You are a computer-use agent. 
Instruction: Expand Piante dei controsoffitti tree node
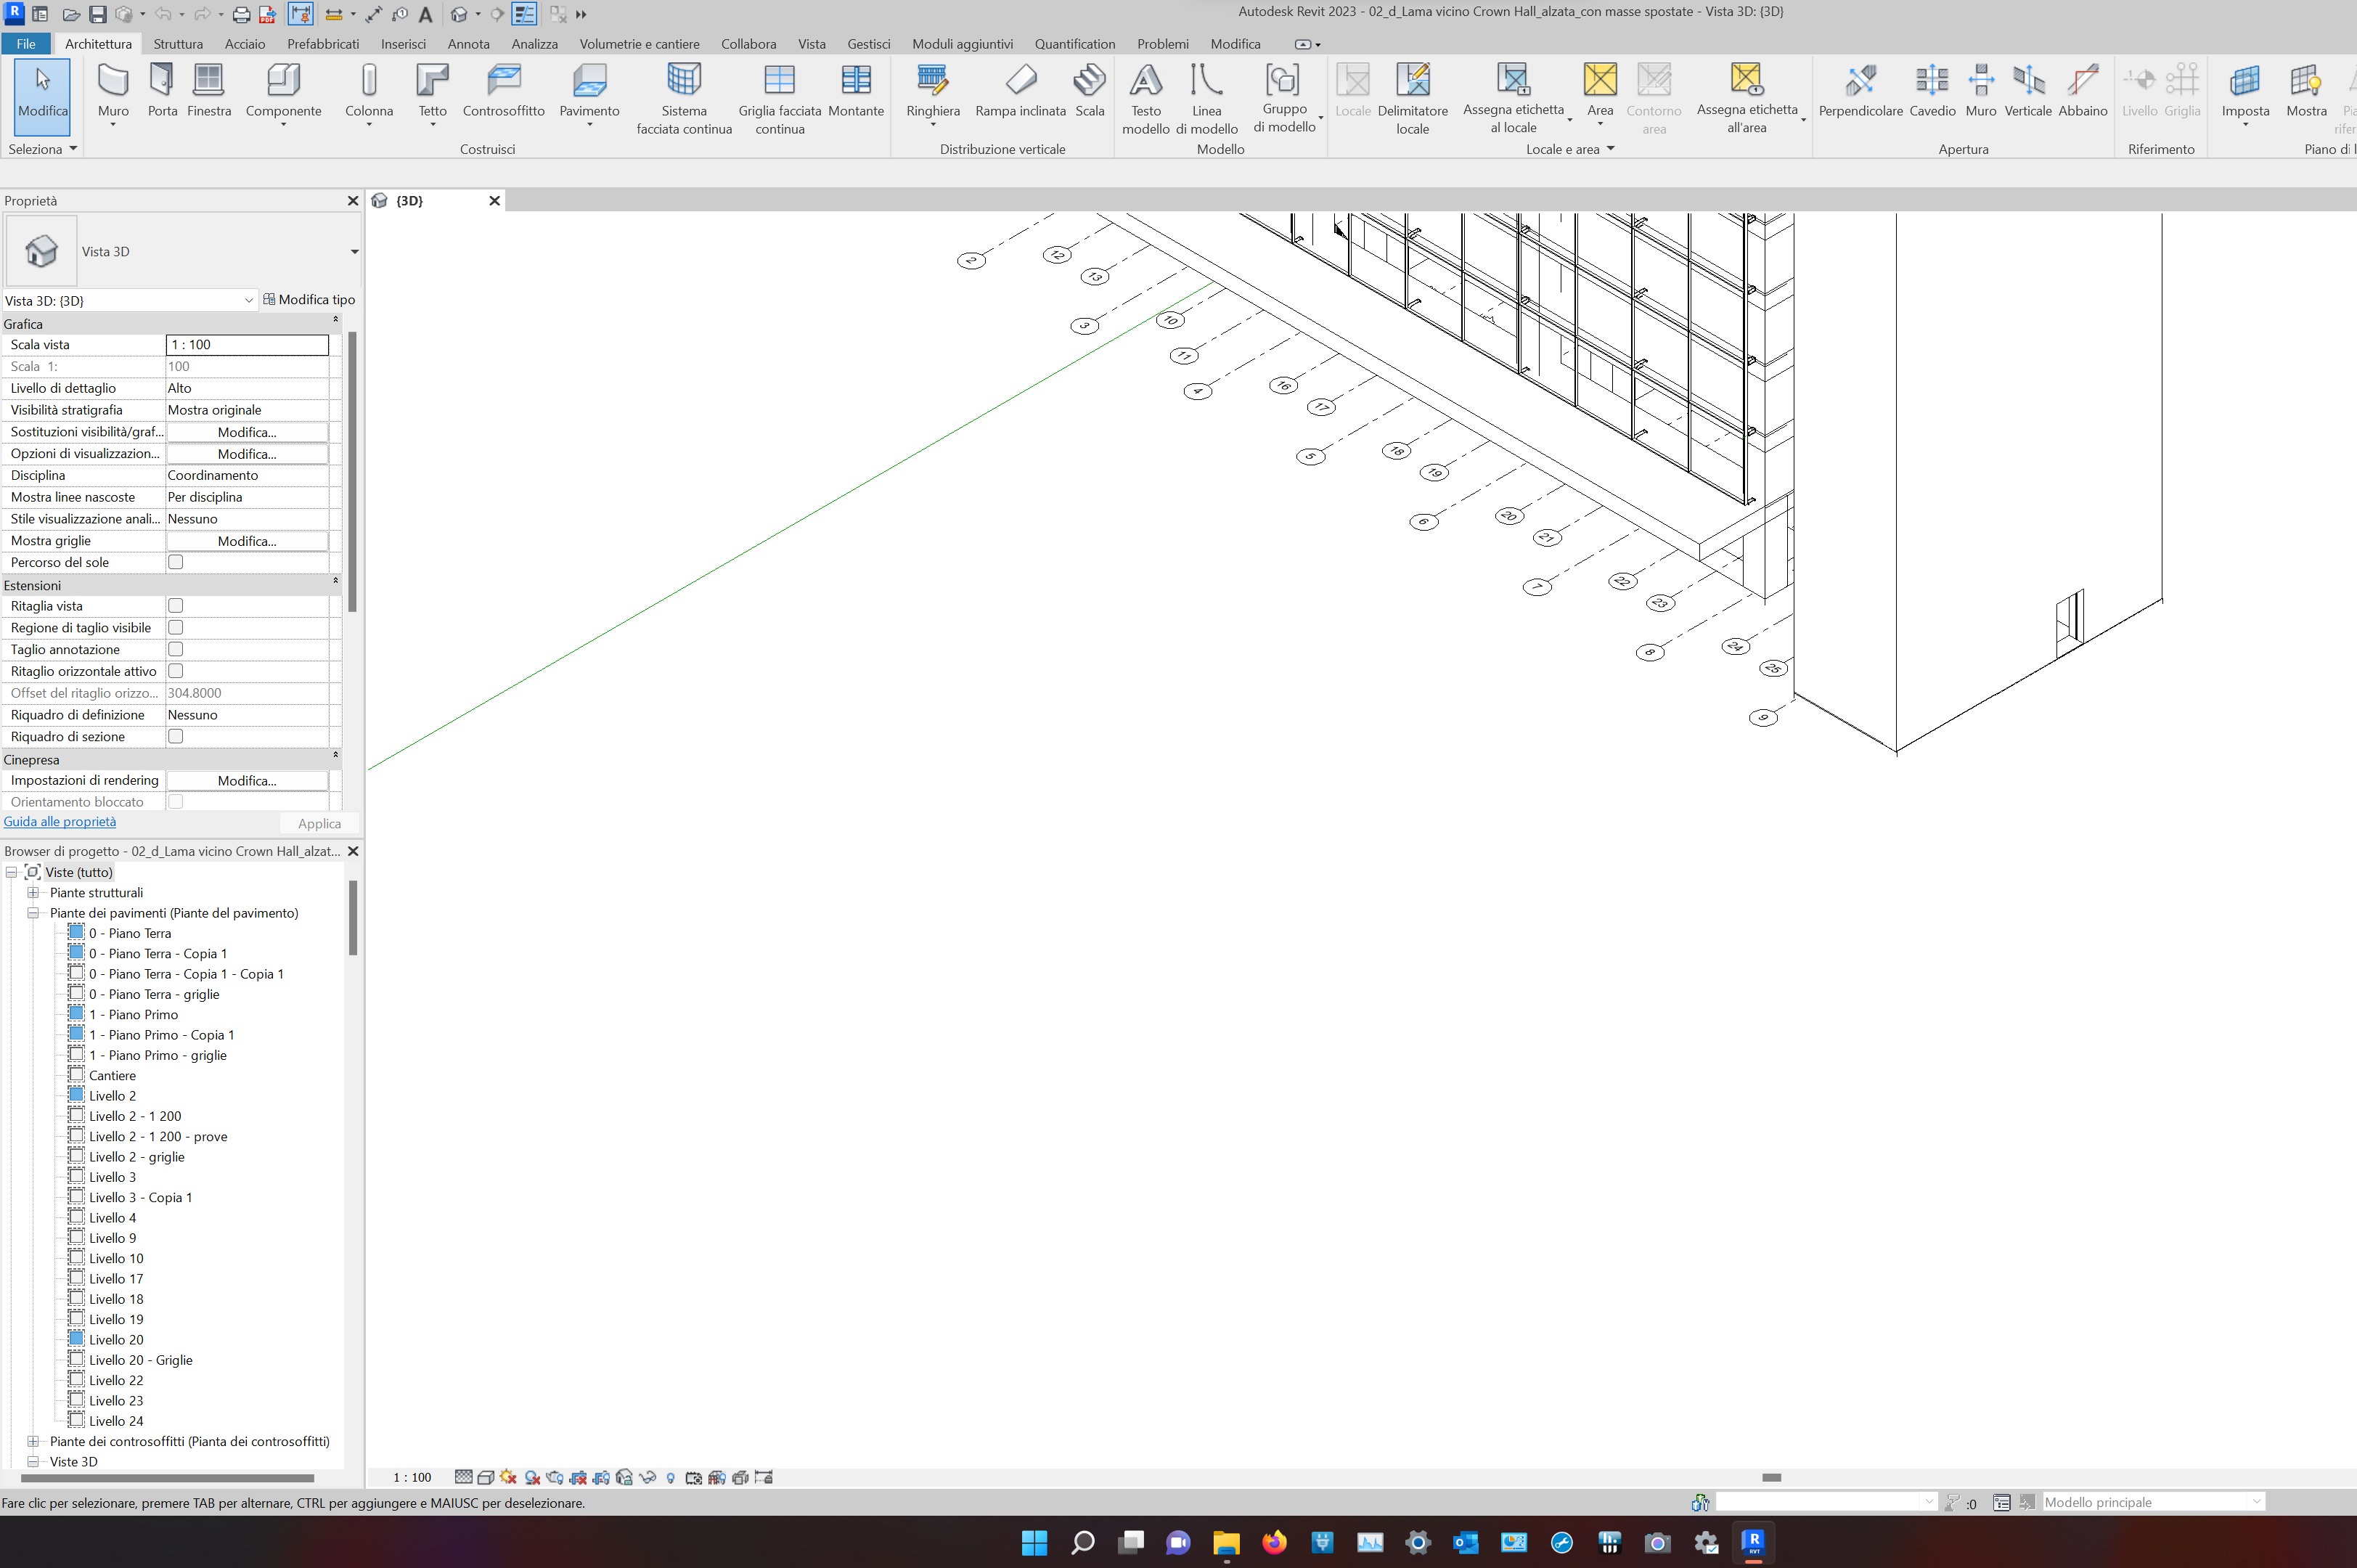coord(33,1441)
